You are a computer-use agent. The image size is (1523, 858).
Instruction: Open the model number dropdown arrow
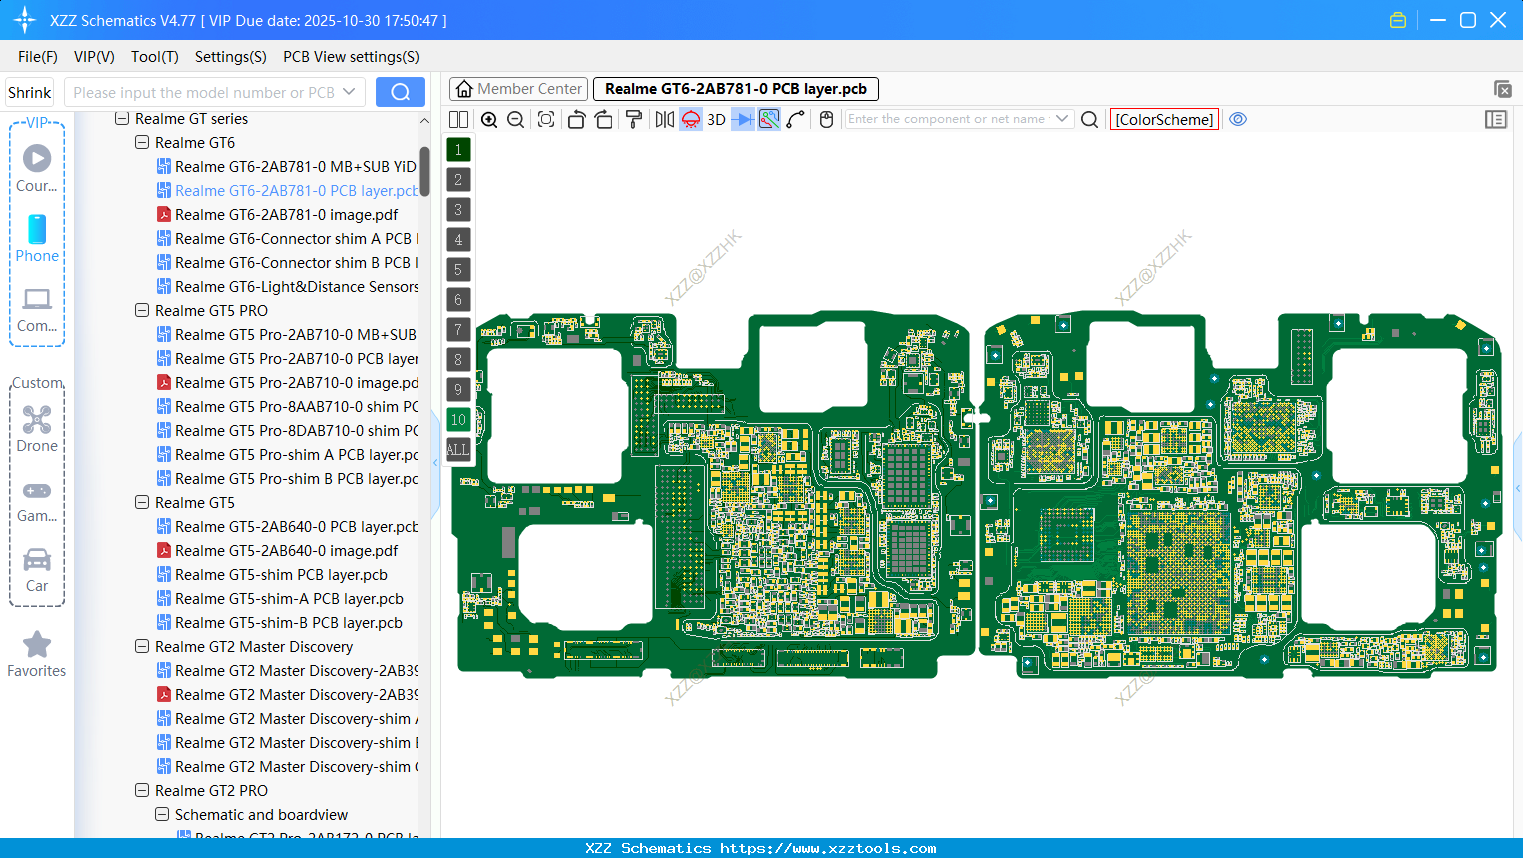pos(349,92)
